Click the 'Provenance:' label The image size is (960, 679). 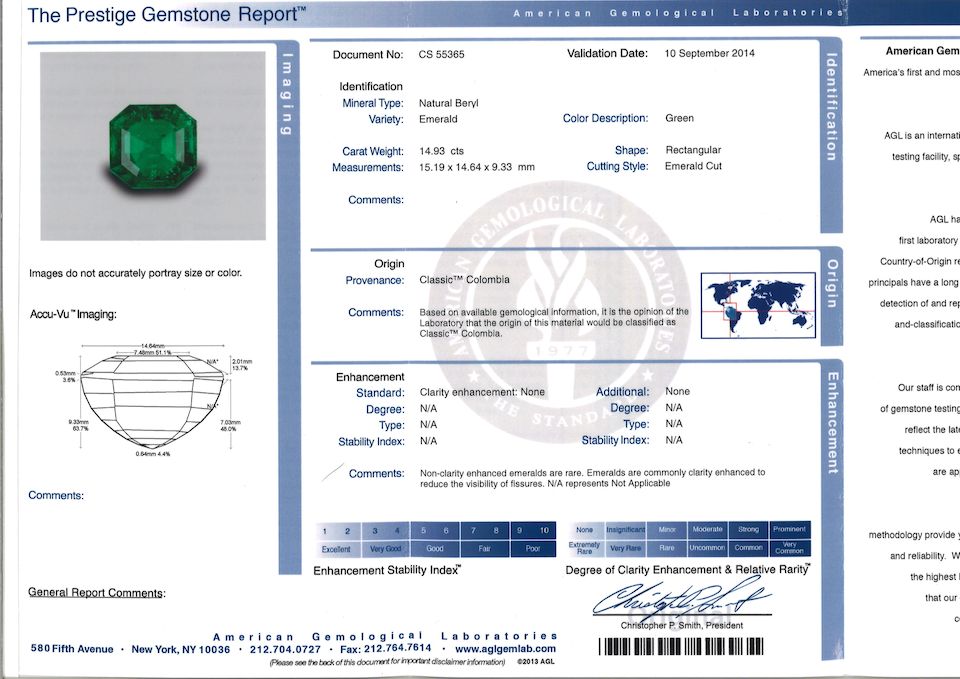[375, 280]
